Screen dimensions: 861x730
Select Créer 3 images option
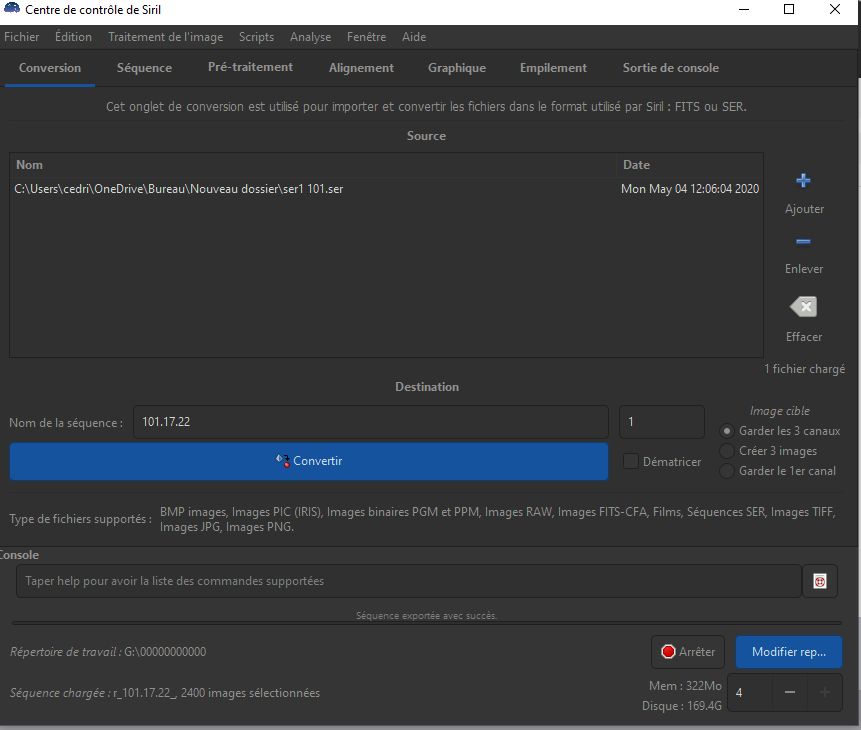(726, 452)
